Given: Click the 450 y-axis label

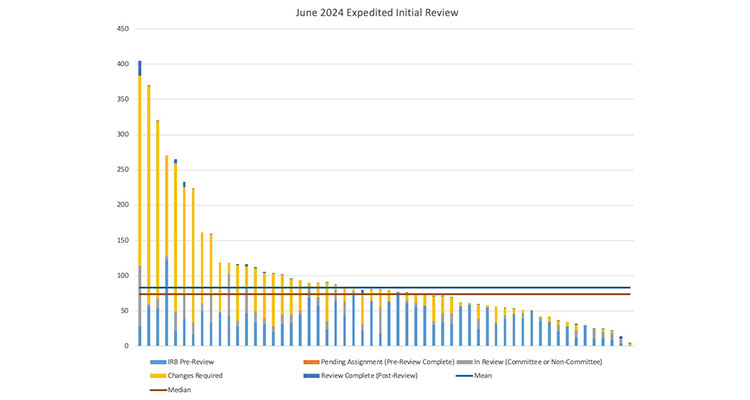Looking at the screenshot, I should pyautogui.click(x=123, y=29).
